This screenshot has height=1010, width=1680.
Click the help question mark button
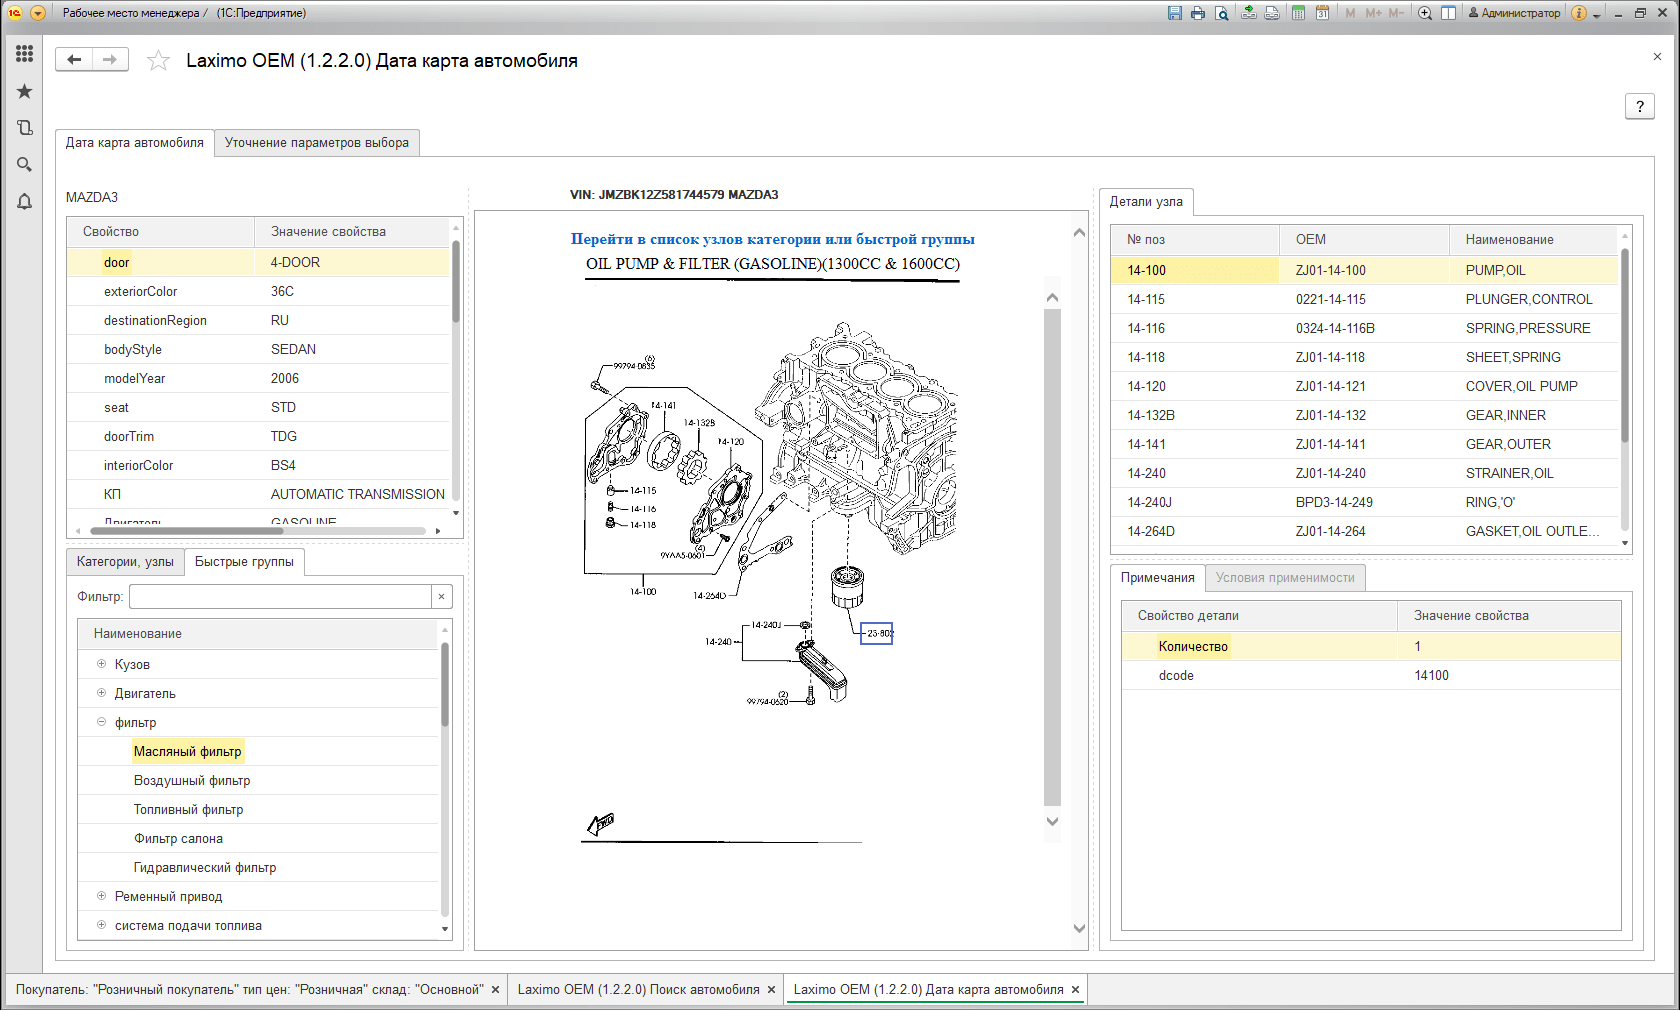coord(1639,106)
